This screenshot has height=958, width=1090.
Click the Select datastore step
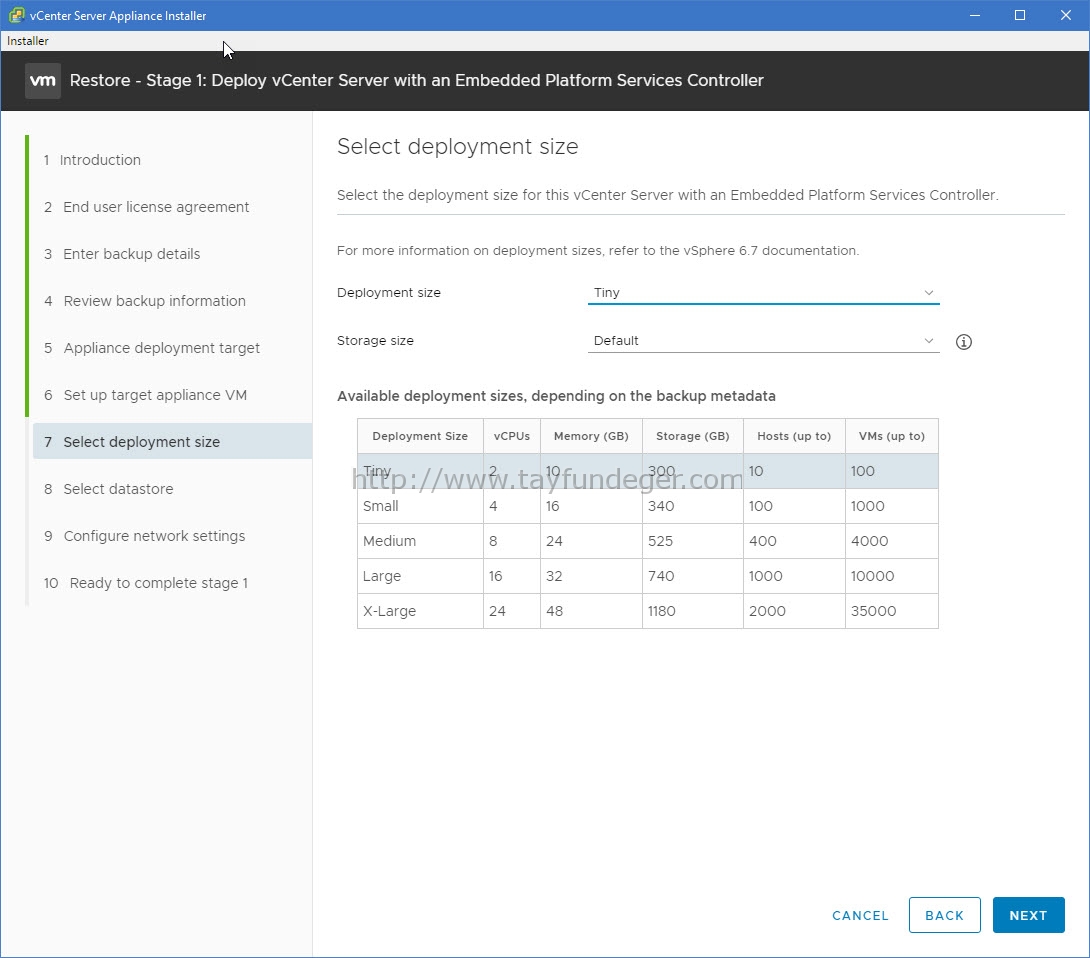pos(109,489)
